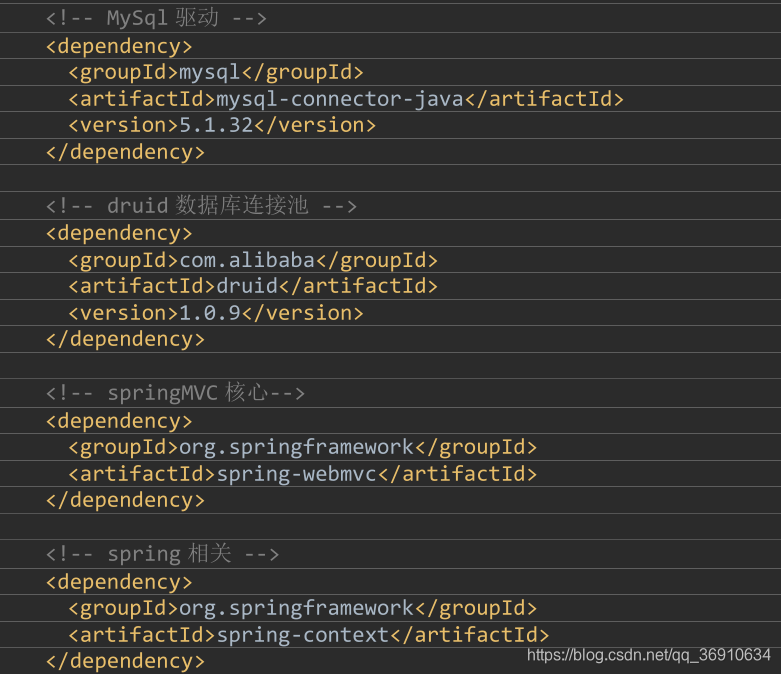Click the druid artifactId line
Image resolution: width=781 pixels, height=674 pixels.
pyautogui.click(x=253, y=286)
